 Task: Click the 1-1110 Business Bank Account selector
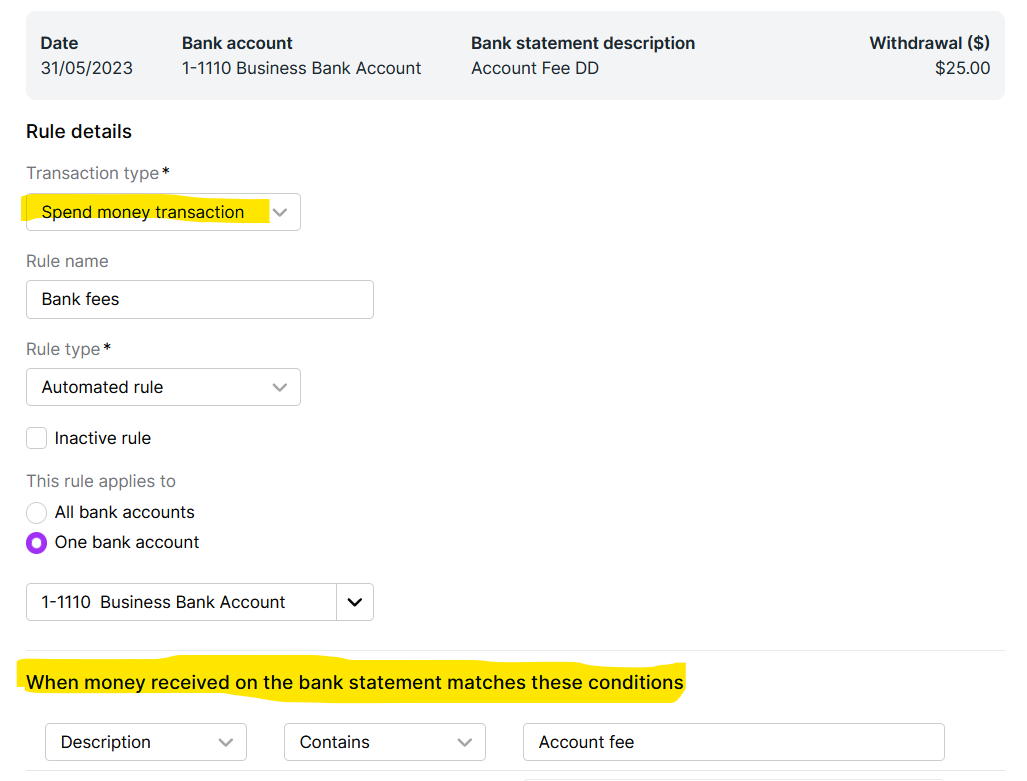pyautogui.click(x=180, y=601)
